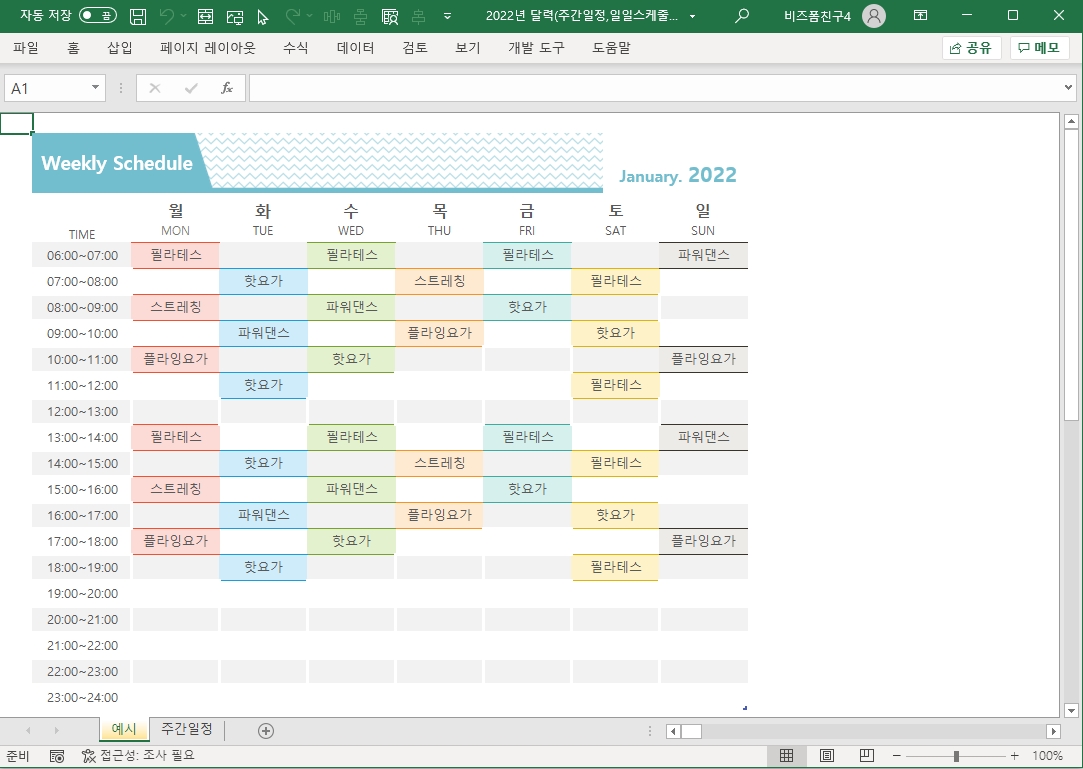Click the zoom slider handle
The height and width of the screenshot is (769, 1083).
957,756
